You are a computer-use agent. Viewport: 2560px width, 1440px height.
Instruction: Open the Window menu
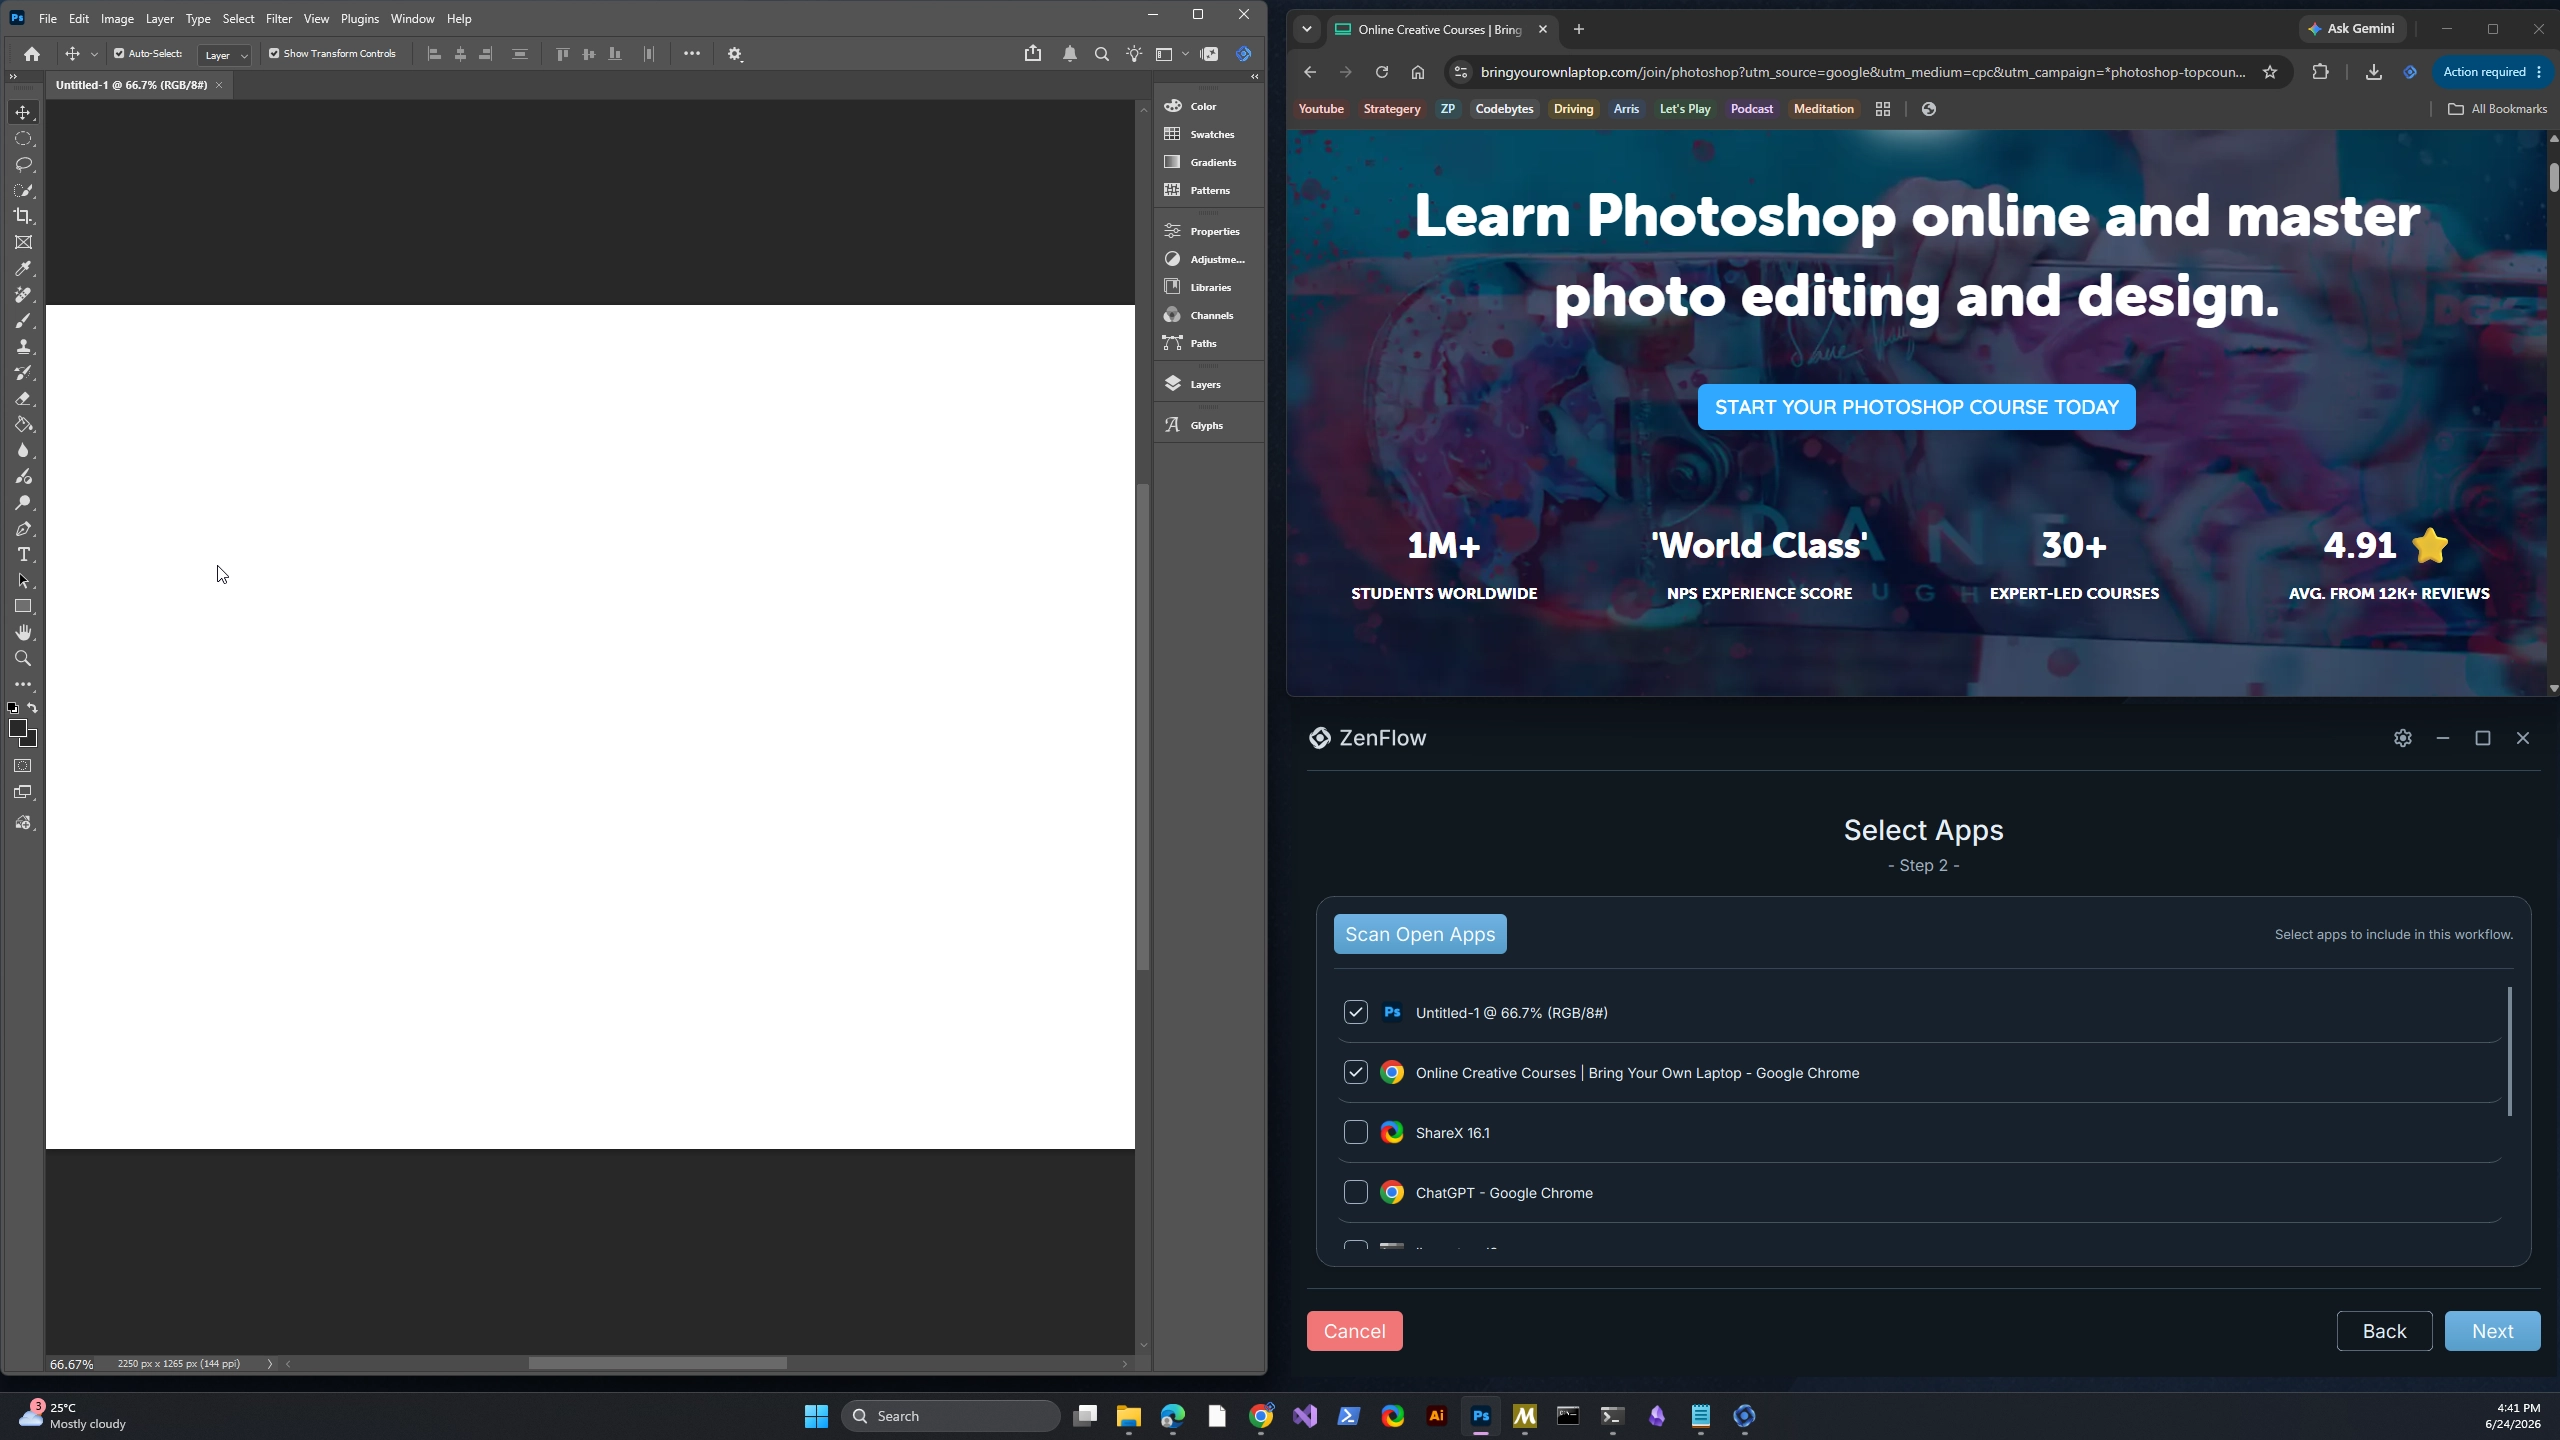[412, 19]
